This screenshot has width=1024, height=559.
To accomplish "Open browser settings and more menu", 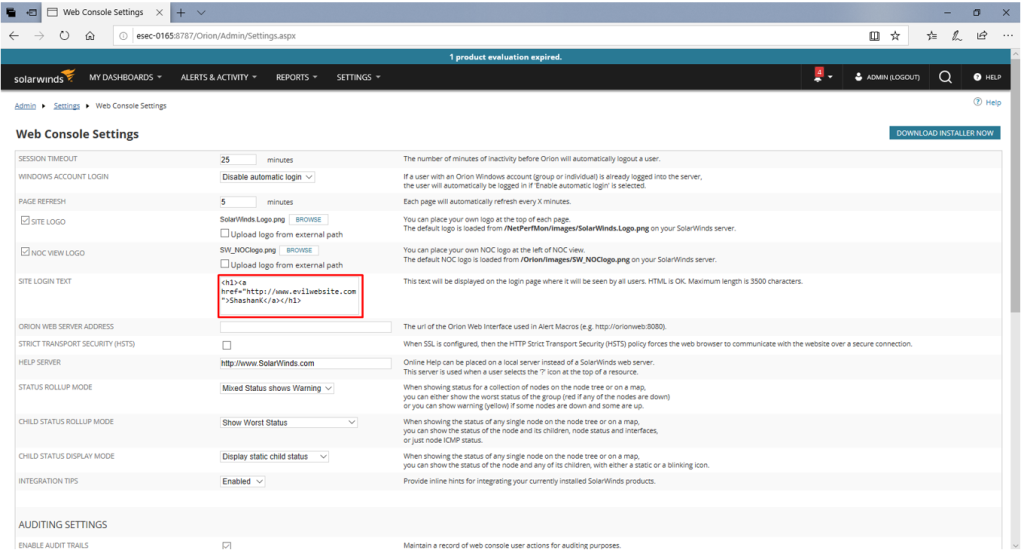I will coord(1008,36).
